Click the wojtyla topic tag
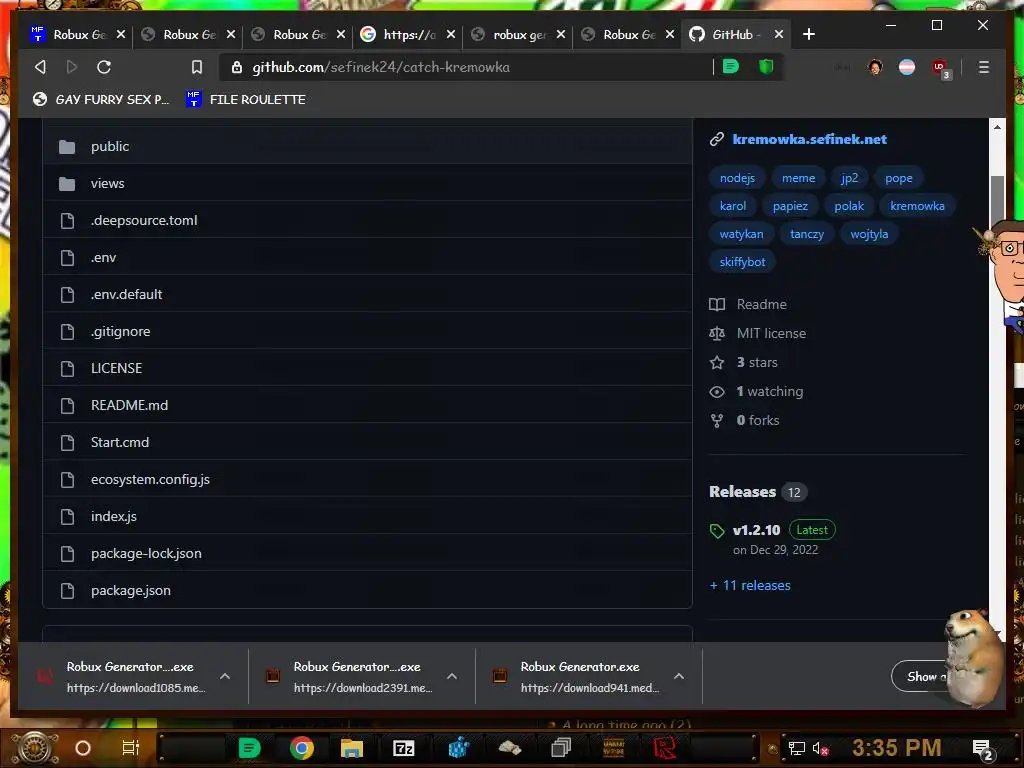The height and width of the screenshot is (768, 1024). [x=869, y=234]
